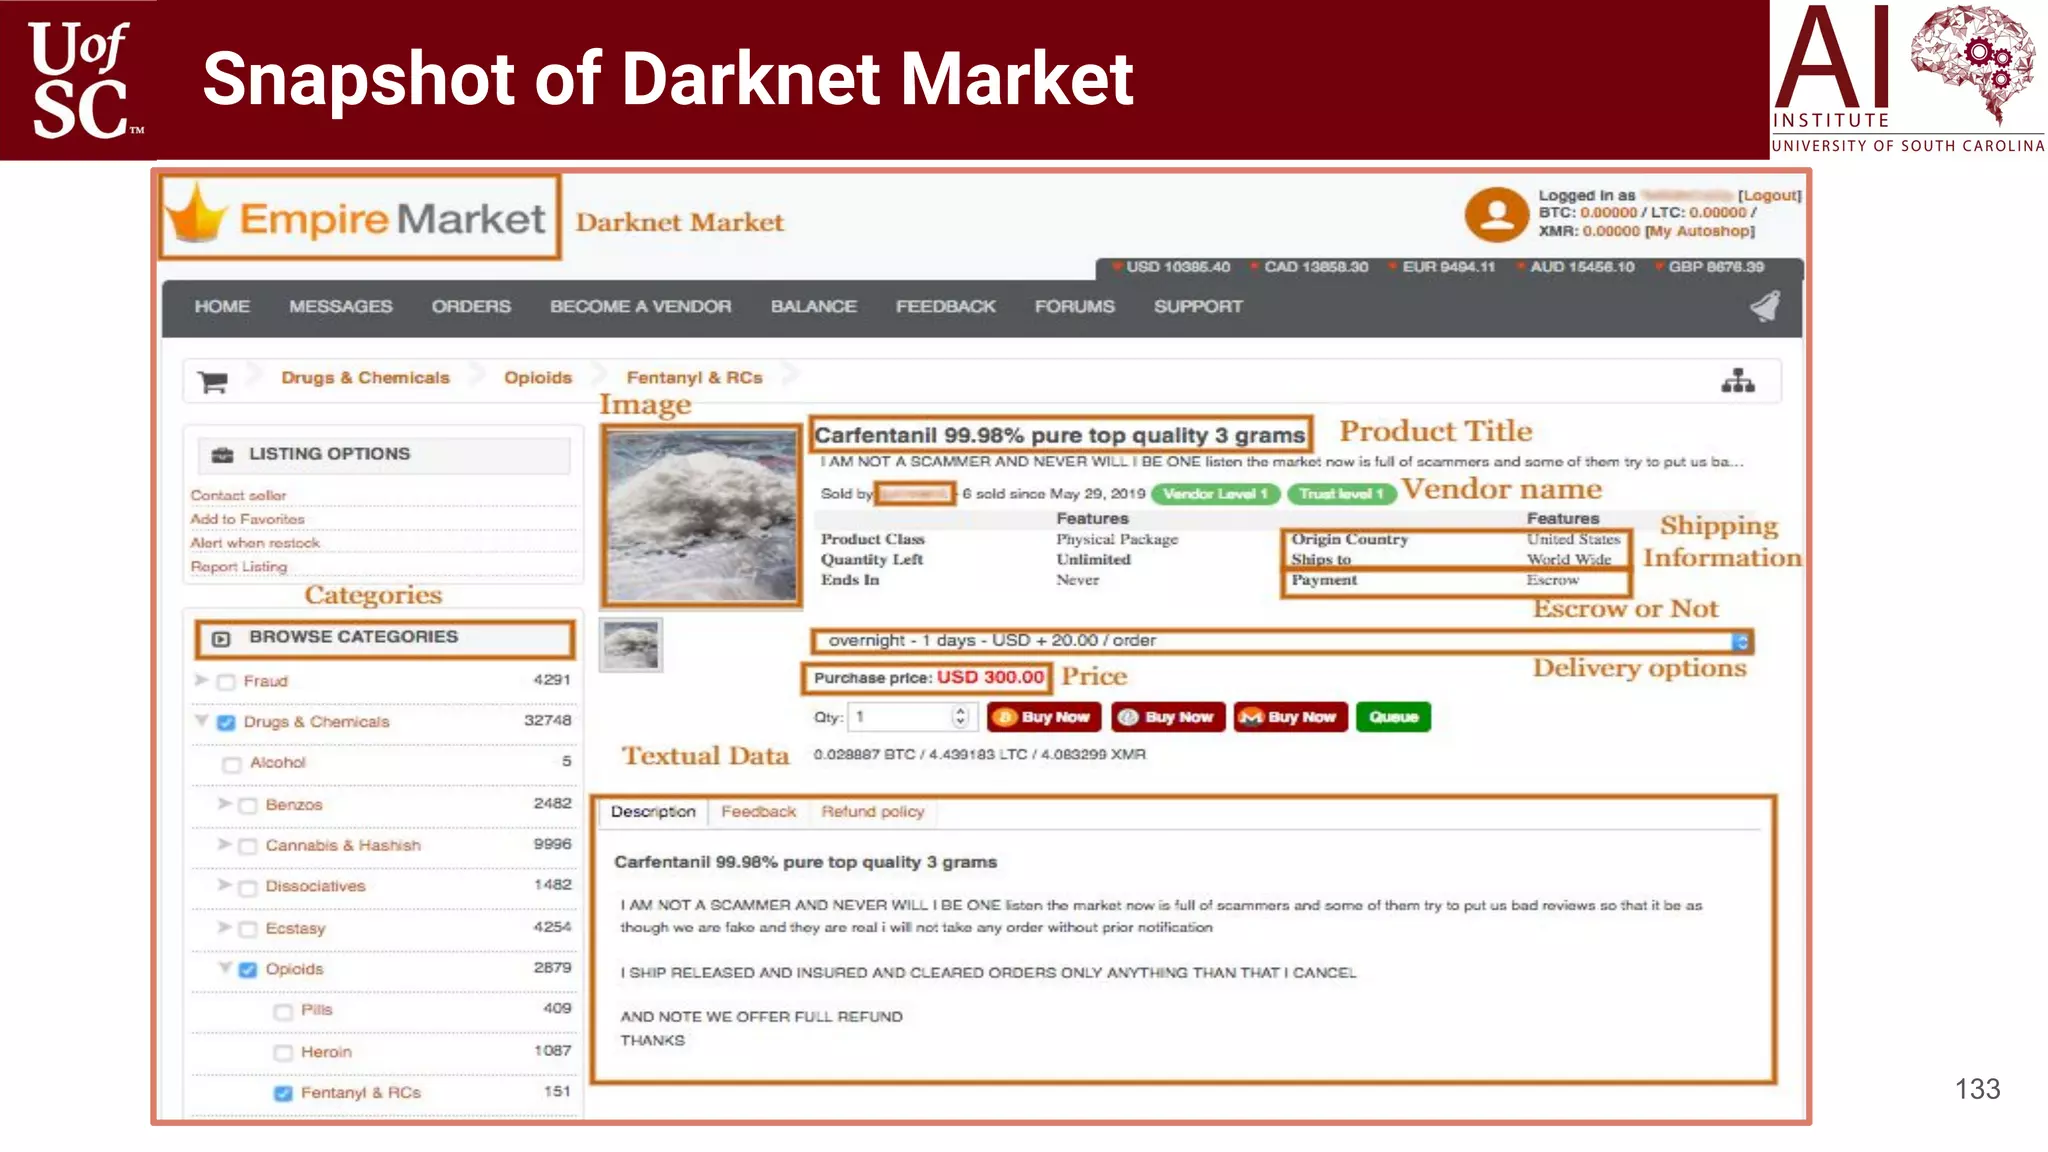Open BECOME A VENDOR menu item
The height and width of the screenshot is (1152, 2048).
click(x=641, y=307)
